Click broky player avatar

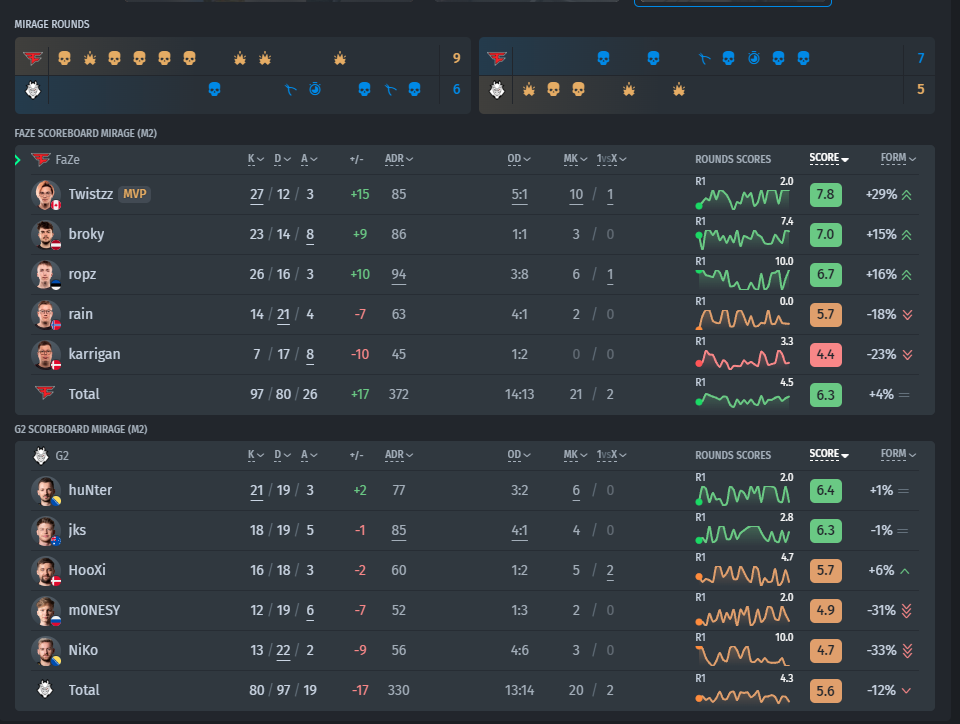[x=46, y=234]
